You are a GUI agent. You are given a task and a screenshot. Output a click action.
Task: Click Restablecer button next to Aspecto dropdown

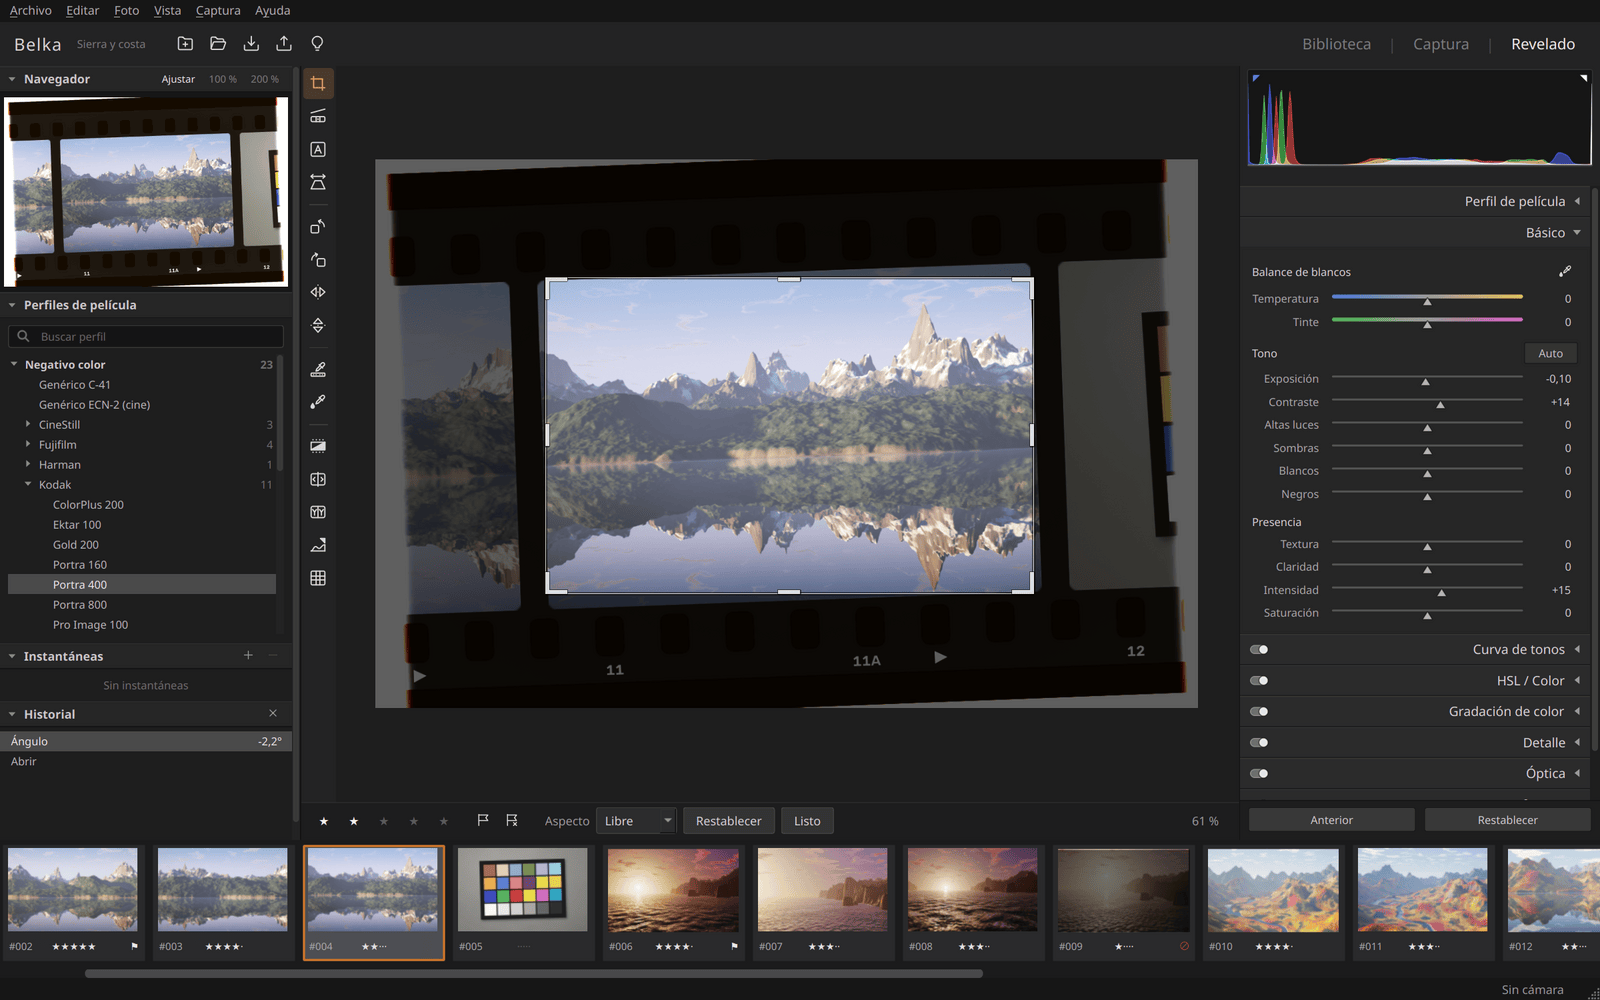(x=728, y=821)
